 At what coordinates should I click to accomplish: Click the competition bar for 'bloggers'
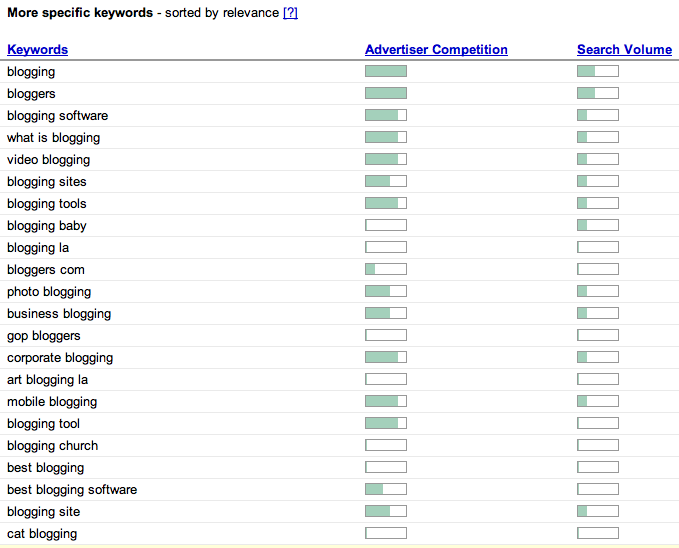coord(386,93)
